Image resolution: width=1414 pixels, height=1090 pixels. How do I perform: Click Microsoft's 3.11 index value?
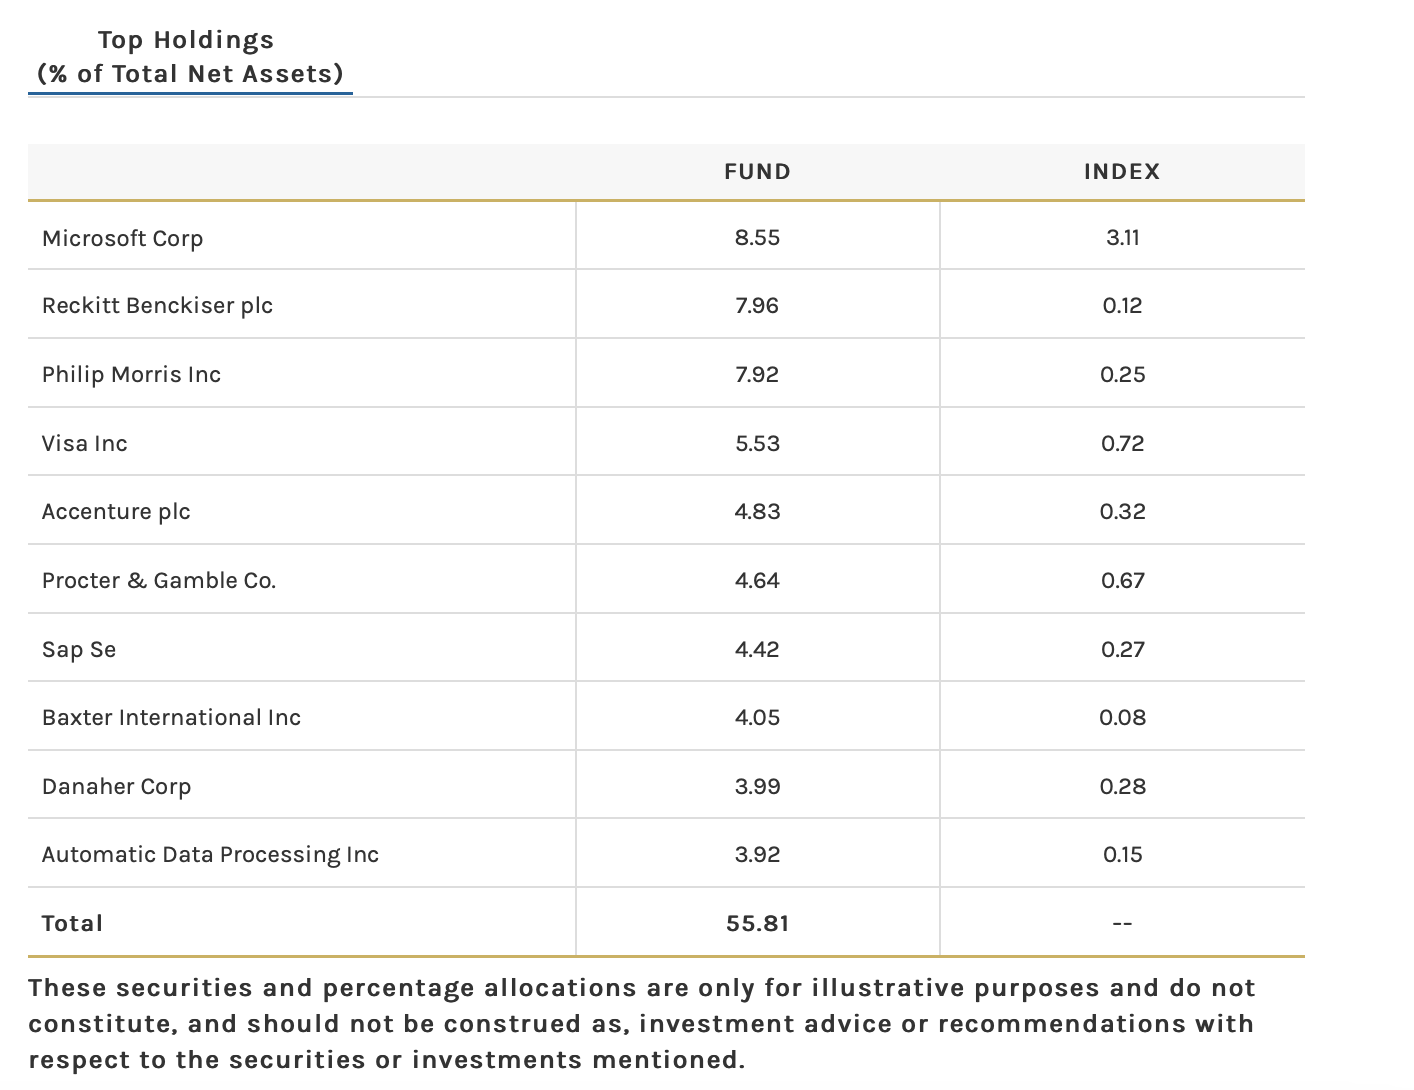(1122, 238)
